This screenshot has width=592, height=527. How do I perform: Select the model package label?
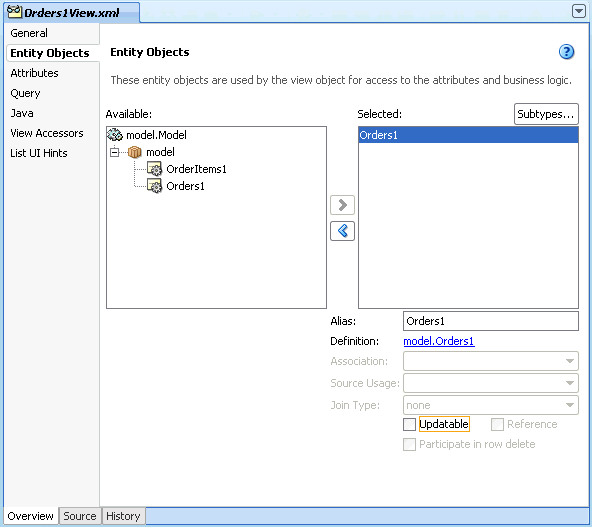point(160,152)
